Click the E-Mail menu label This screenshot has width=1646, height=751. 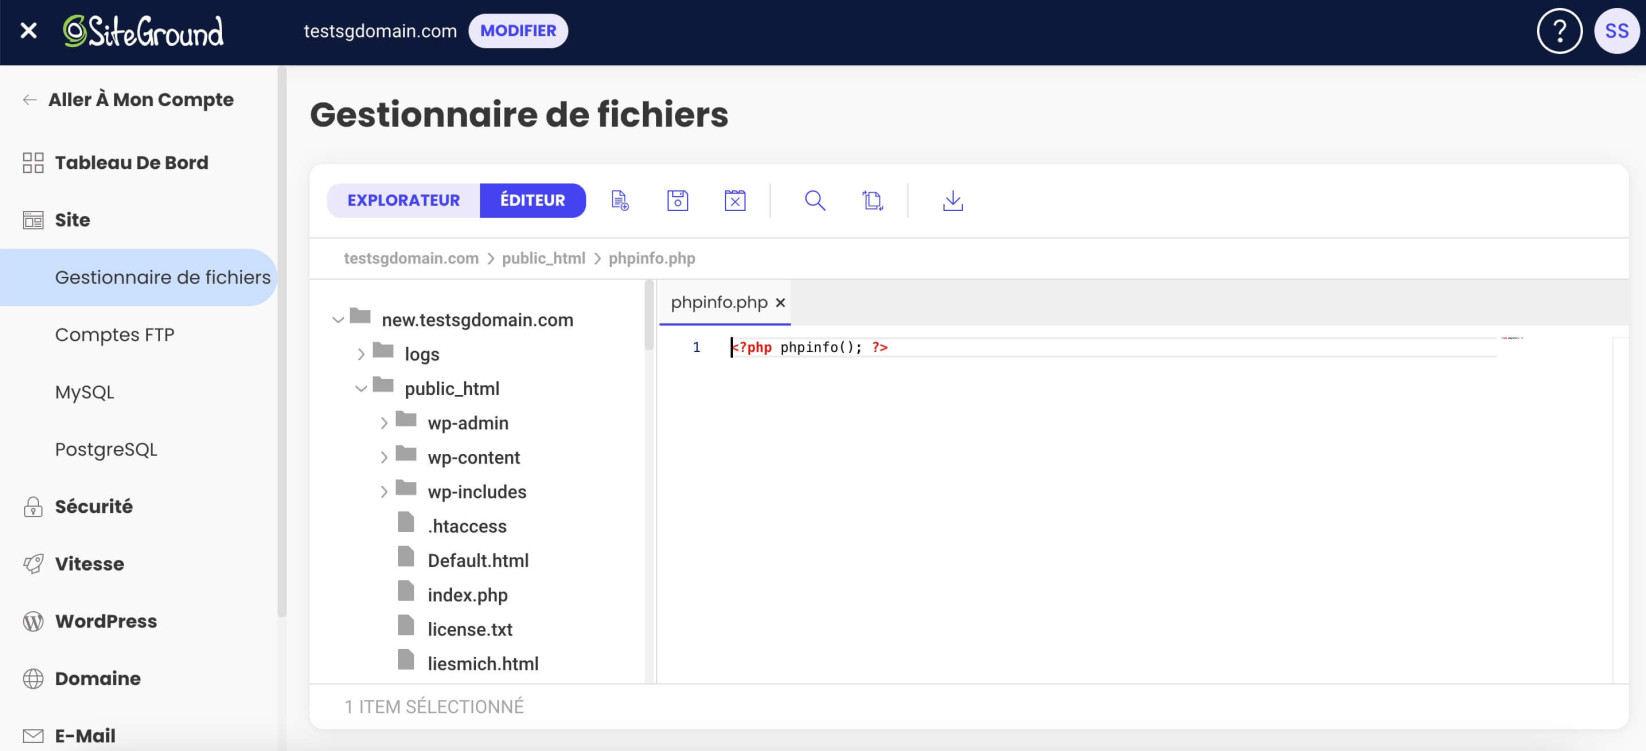pyautogui.click(x=85, y=736)
